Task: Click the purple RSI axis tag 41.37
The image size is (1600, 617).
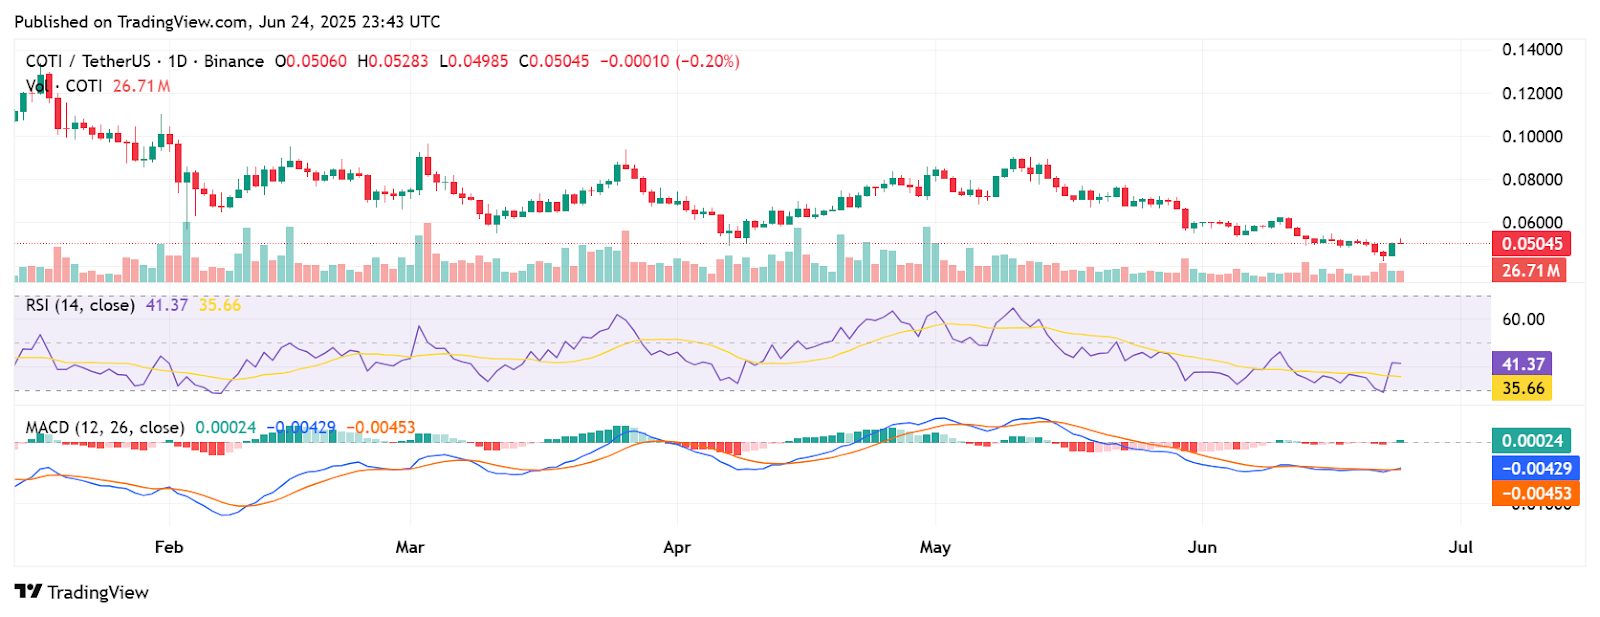Action: coord(1522,364)
